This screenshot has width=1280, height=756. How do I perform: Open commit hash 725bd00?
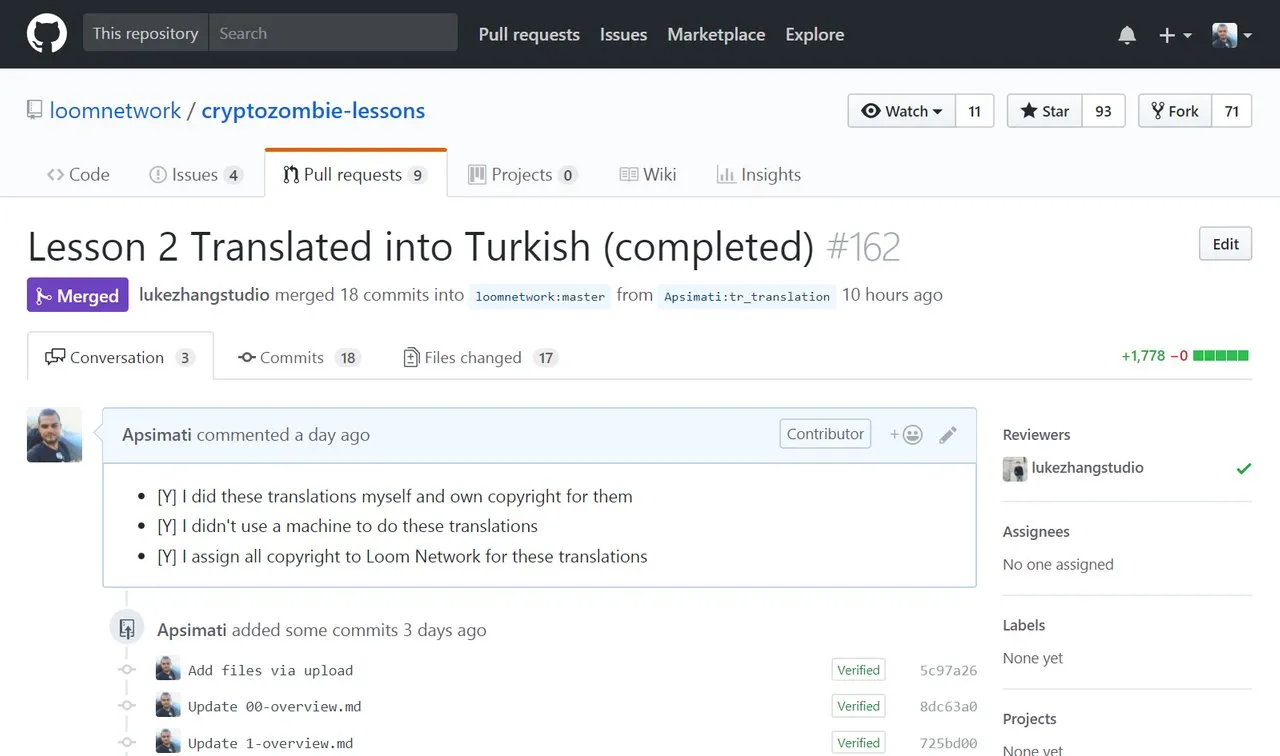pos(948,744)
